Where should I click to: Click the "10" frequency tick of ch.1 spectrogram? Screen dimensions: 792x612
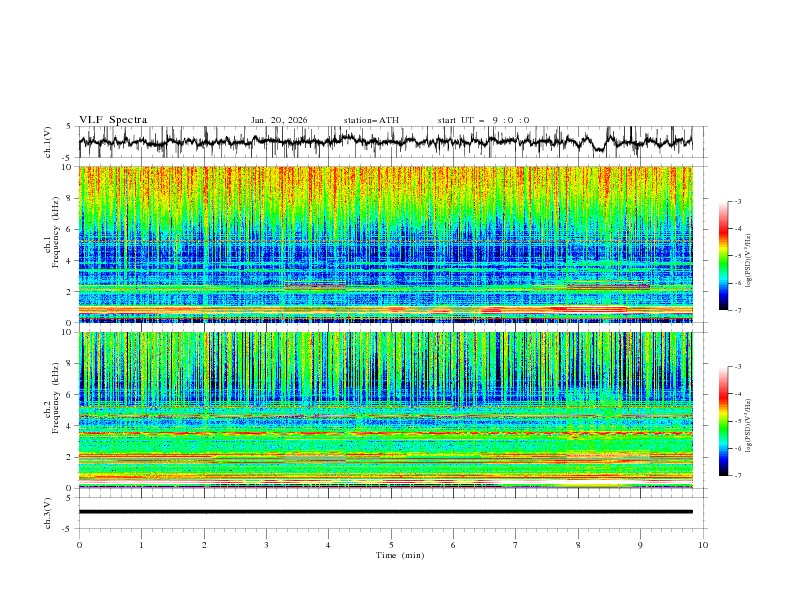click(67, 167)
